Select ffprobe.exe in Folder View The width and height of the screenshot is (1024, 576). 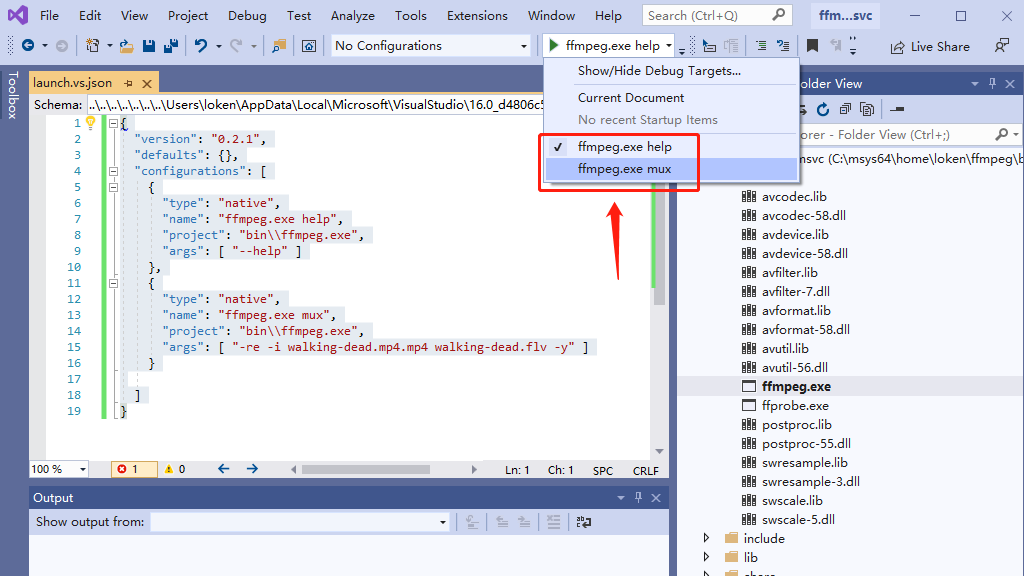pos(795,406)
